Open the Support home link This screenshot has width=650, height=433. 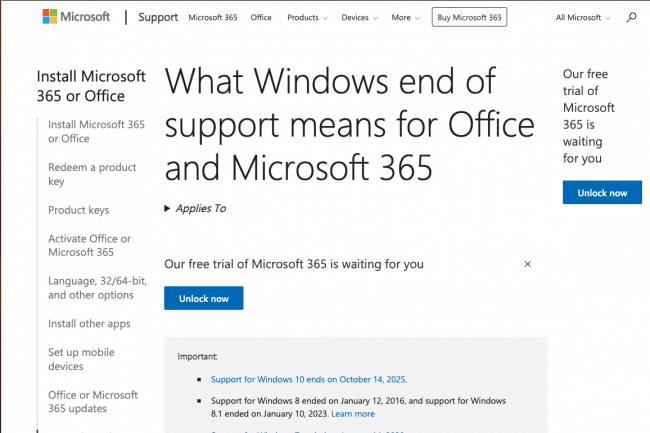[x=158, y=17]
